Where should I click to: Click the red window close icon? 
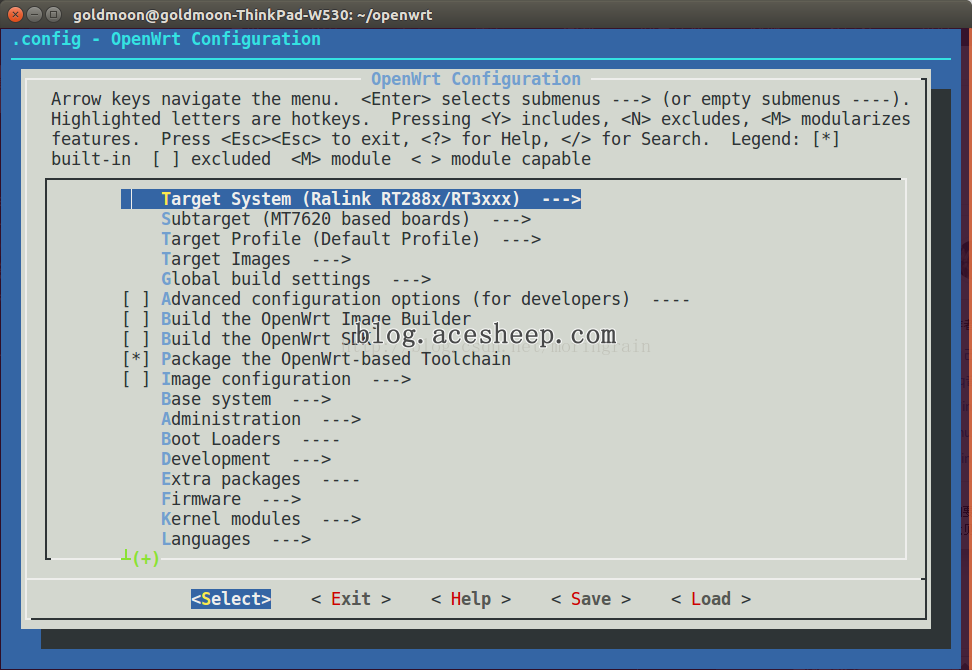point(15,14)
